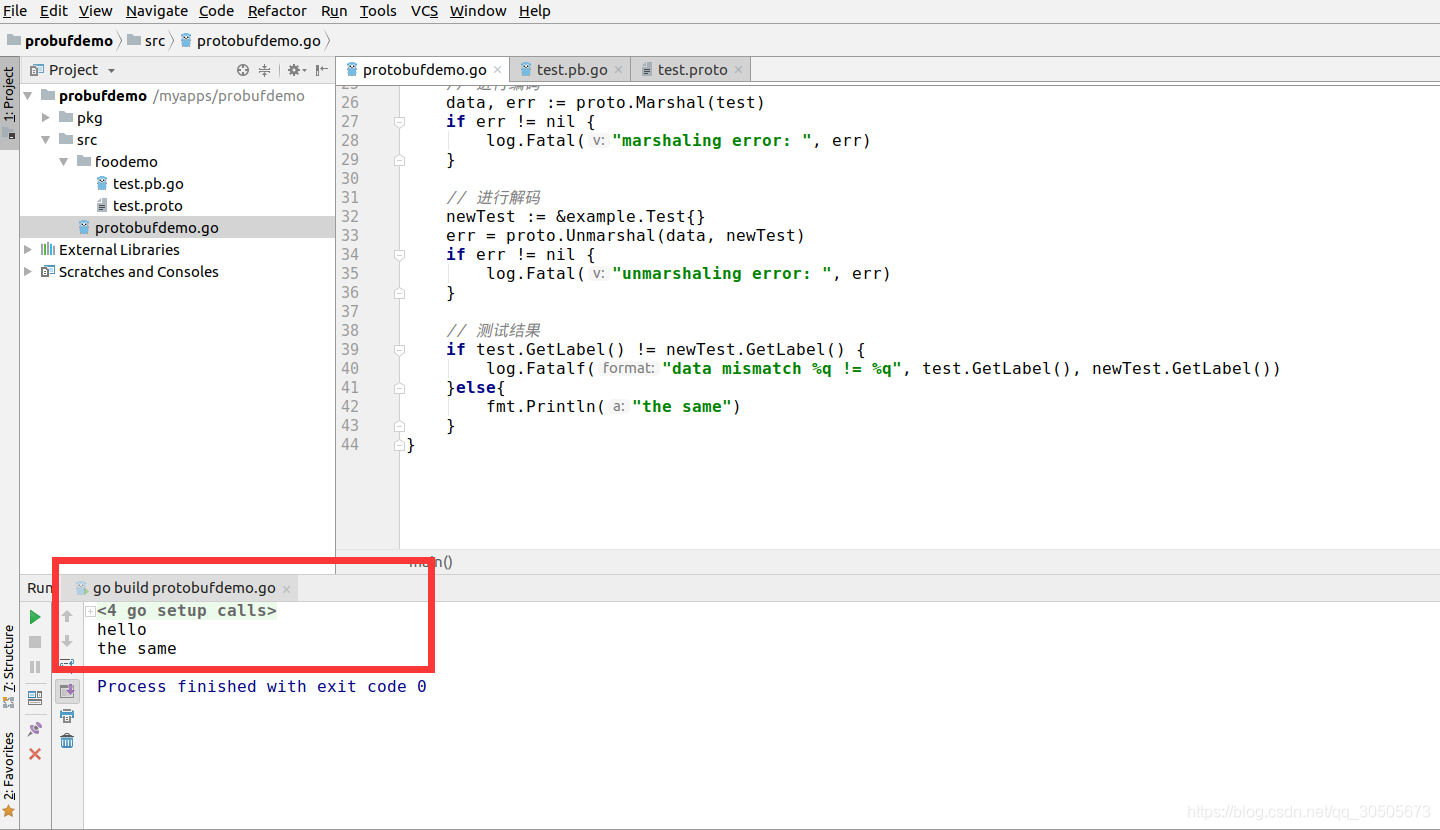
Task: Open the VCS menu
Action: pyautogui.click(x=425, y=11)
